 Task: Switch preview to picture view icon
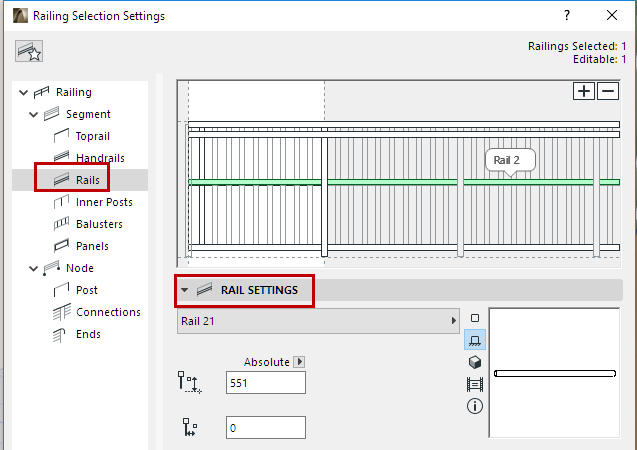(x=475, y=384)
